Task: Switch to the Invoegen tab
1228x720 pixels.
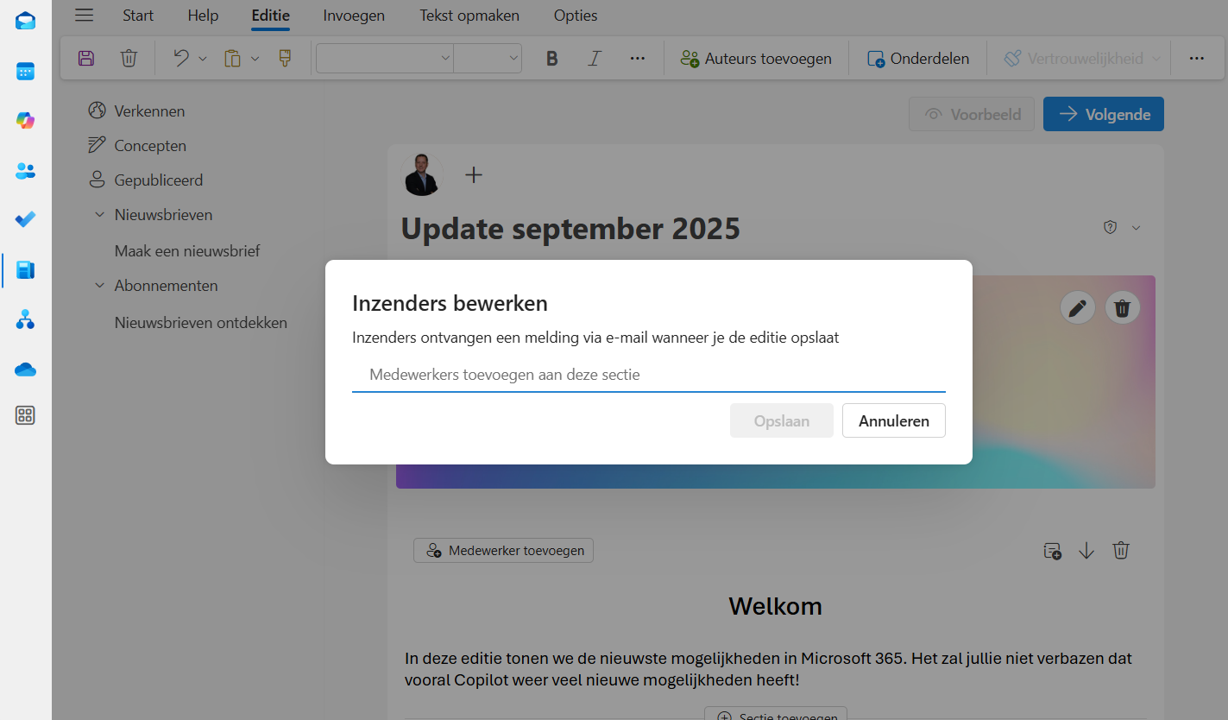Action: click(x=354, y=15)
